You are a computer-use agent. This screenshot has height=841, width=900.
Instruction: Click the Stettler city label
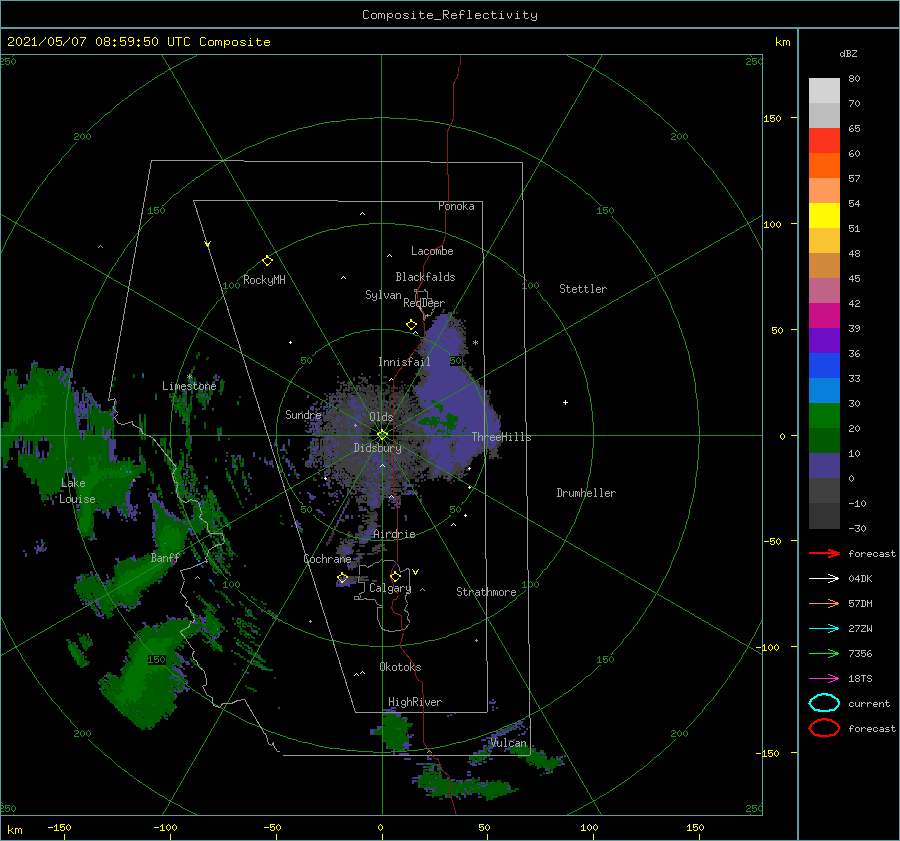click(583, 289)
